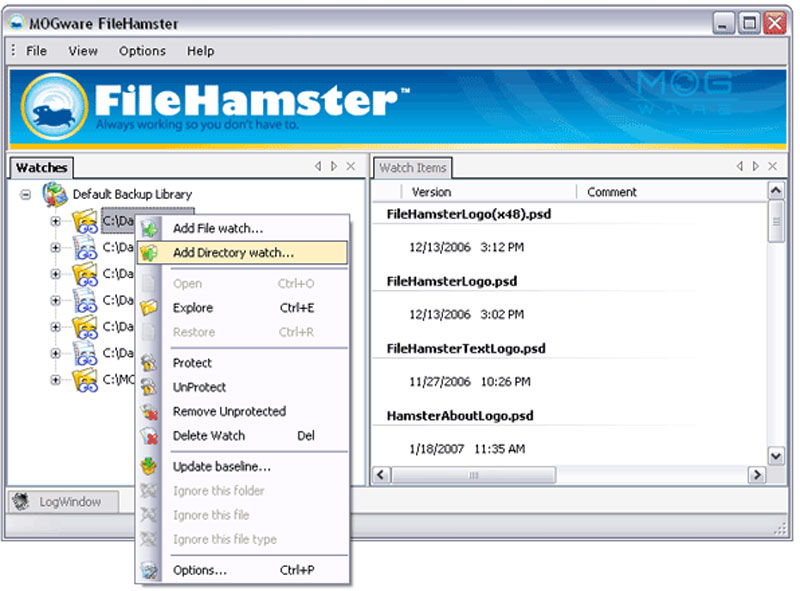
Task: Expand the C:\MO watch node
Action: (56, 380)
